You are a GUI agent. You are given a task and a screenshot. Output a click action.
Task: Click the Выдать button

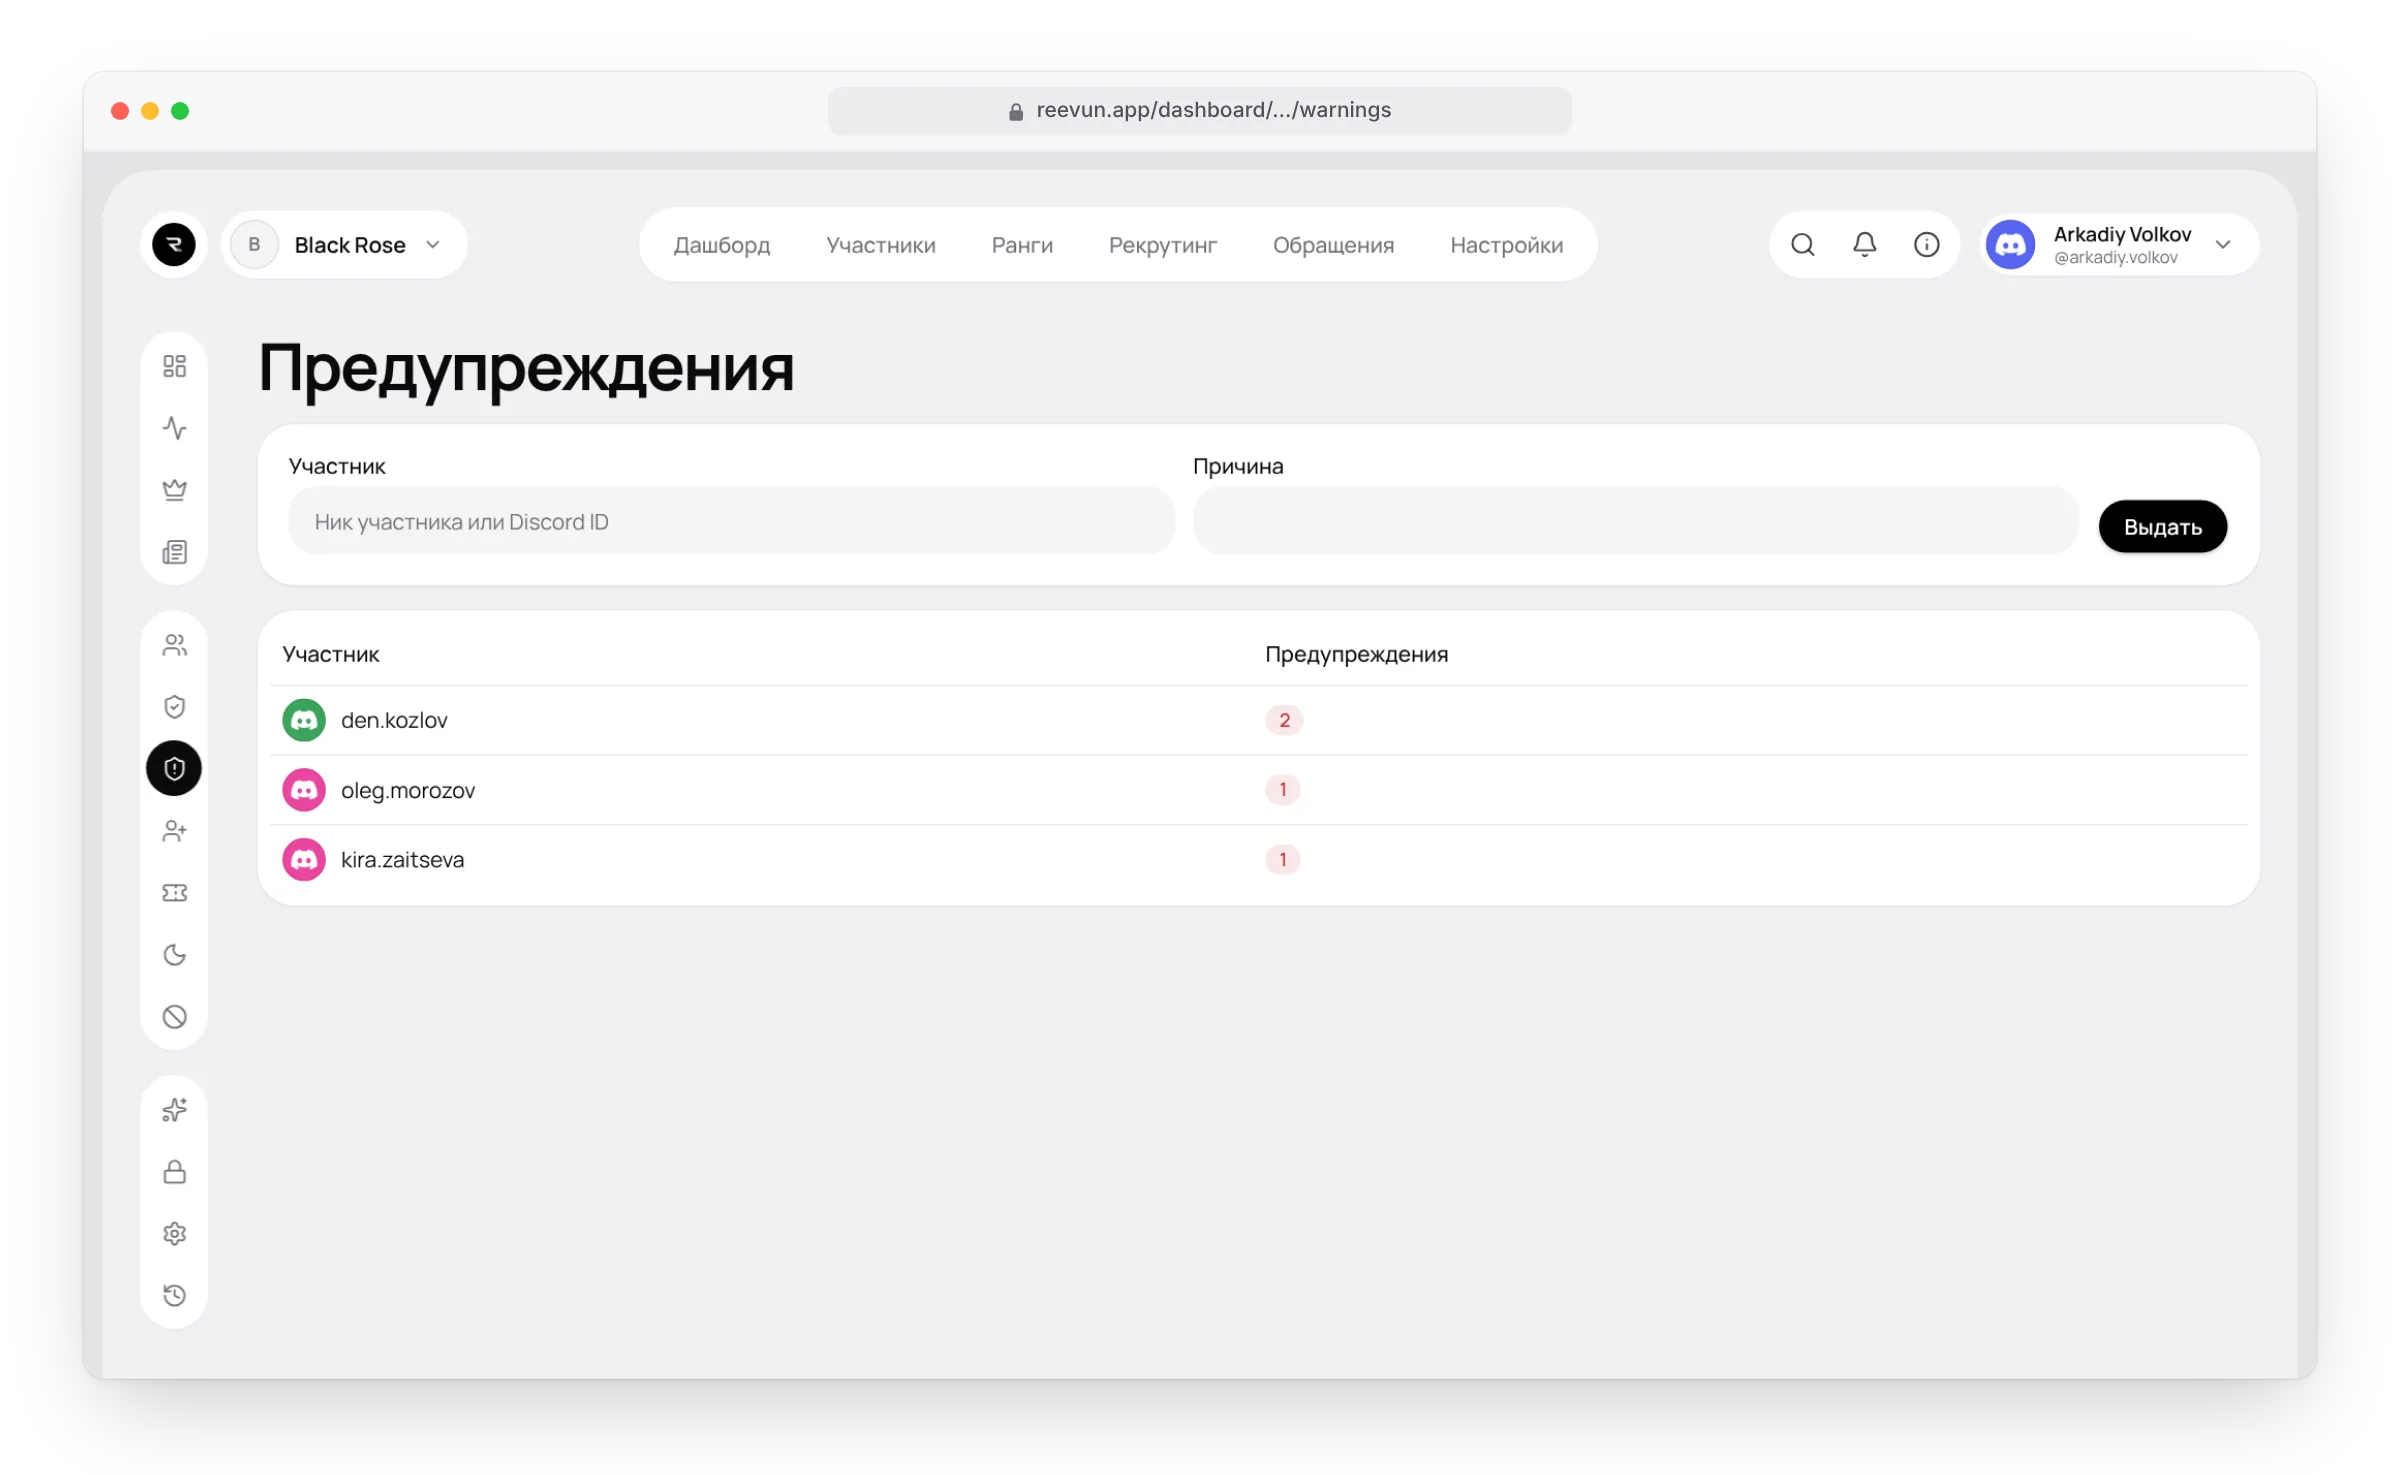[x=2162, y=526]
